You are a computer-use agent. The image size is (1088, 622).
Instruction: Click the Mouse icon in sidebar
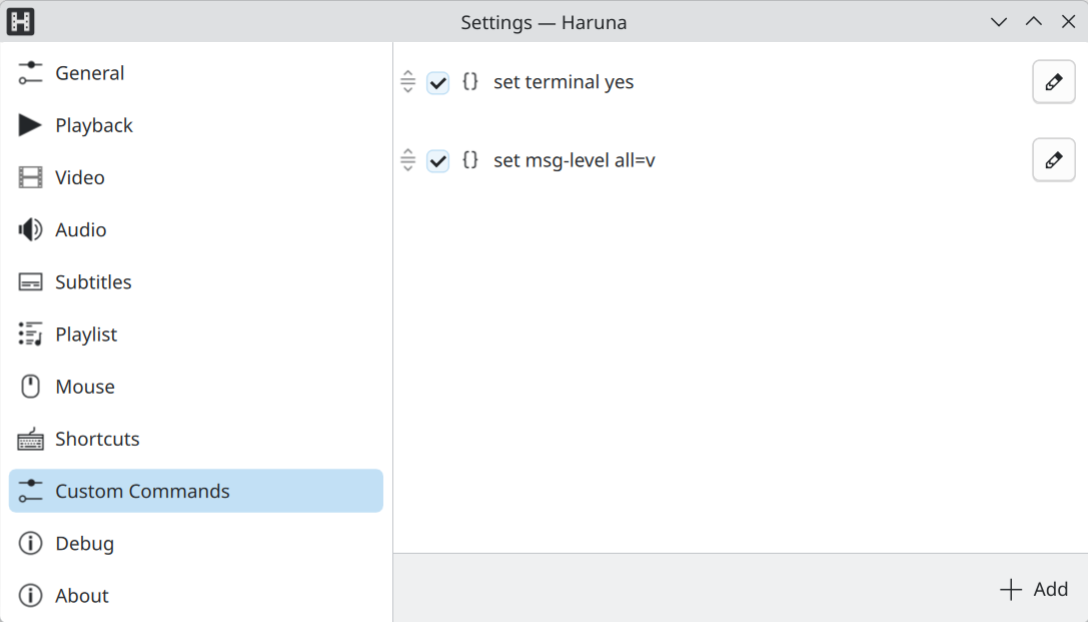click(30, 387)
